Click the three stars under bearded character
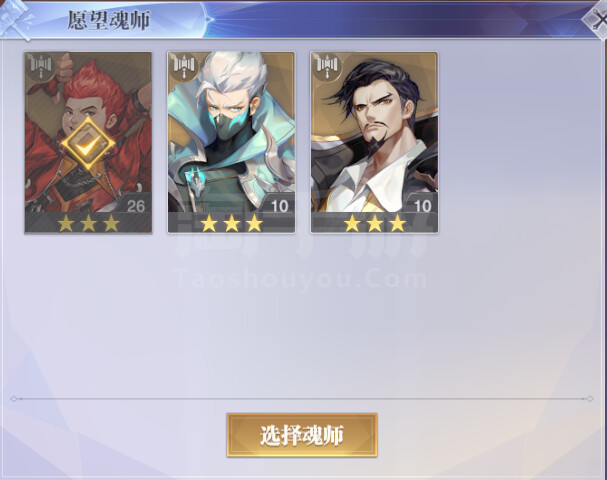The width and height of the screenshot is (607, 480). 375,223
